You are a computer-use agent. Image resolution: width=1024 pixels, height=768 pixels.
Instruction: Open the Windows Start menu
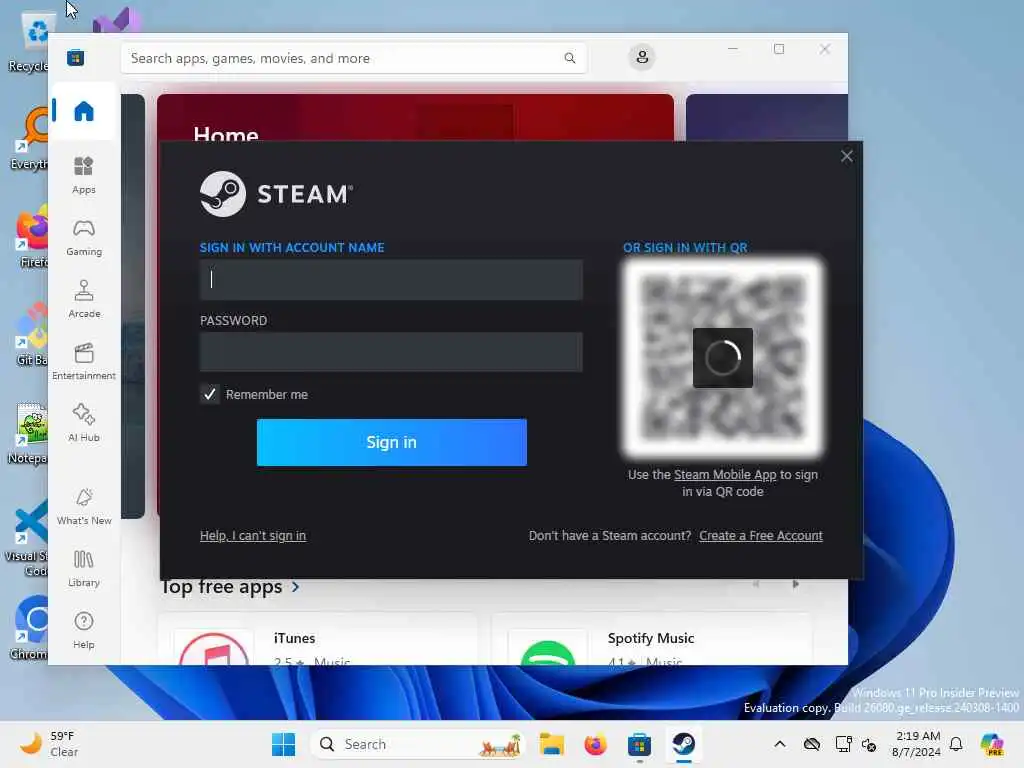pyautogui.click(x=283, y=744)
